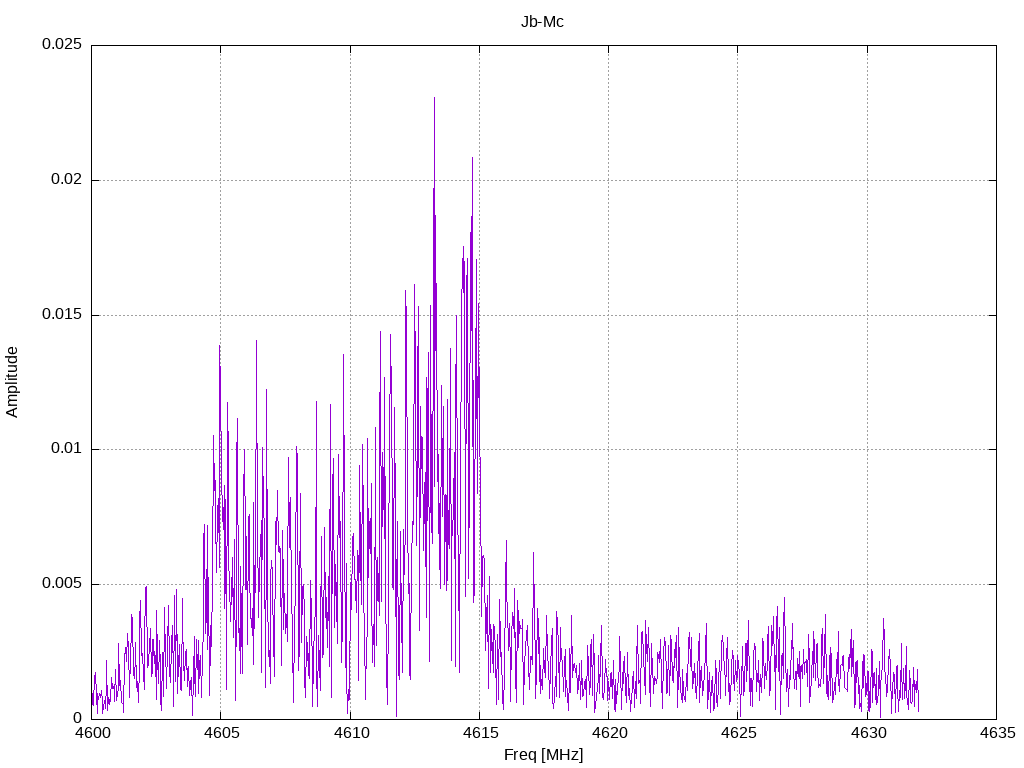Click the 0.01 y-axis tick label

point(66,449)
